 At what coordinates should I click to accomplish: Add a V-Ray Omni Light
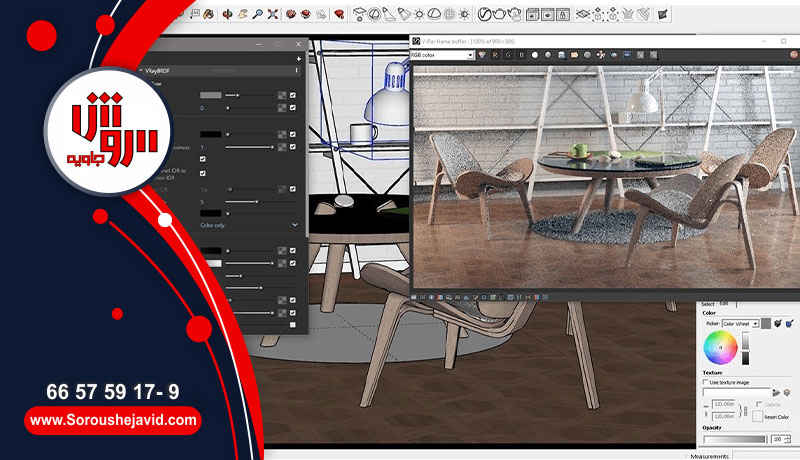pos(420,14)
